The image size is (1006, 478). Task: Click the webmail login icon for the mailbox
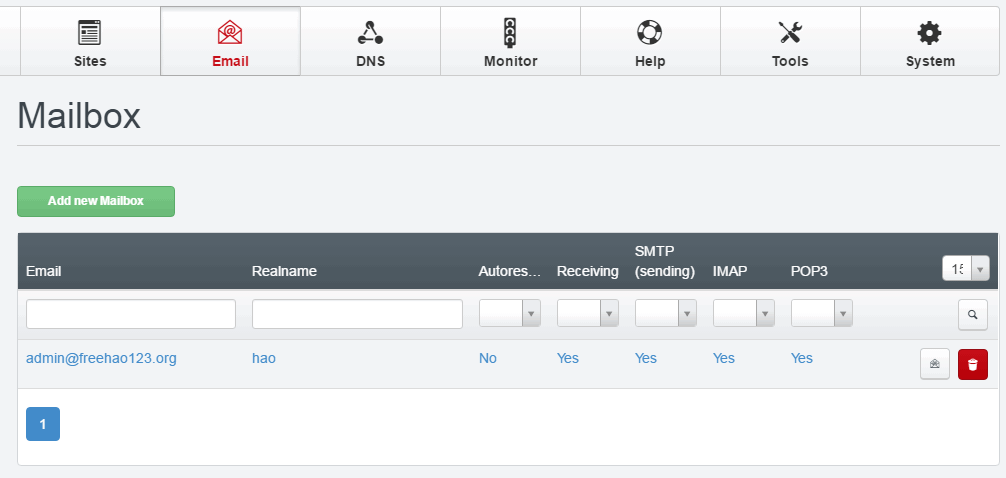935,365
